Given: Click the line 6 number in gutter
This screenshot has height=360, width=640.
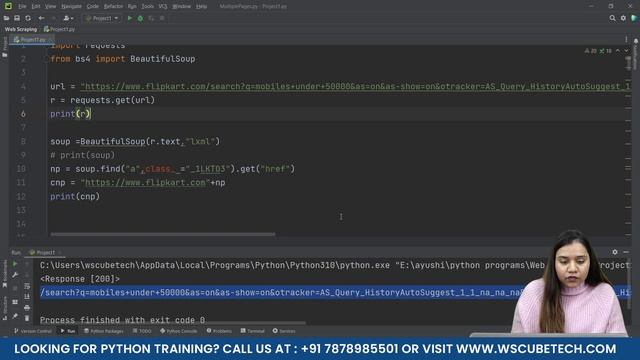Looking at the screenshot, I should pyautogui.click(x=23, y=114).
